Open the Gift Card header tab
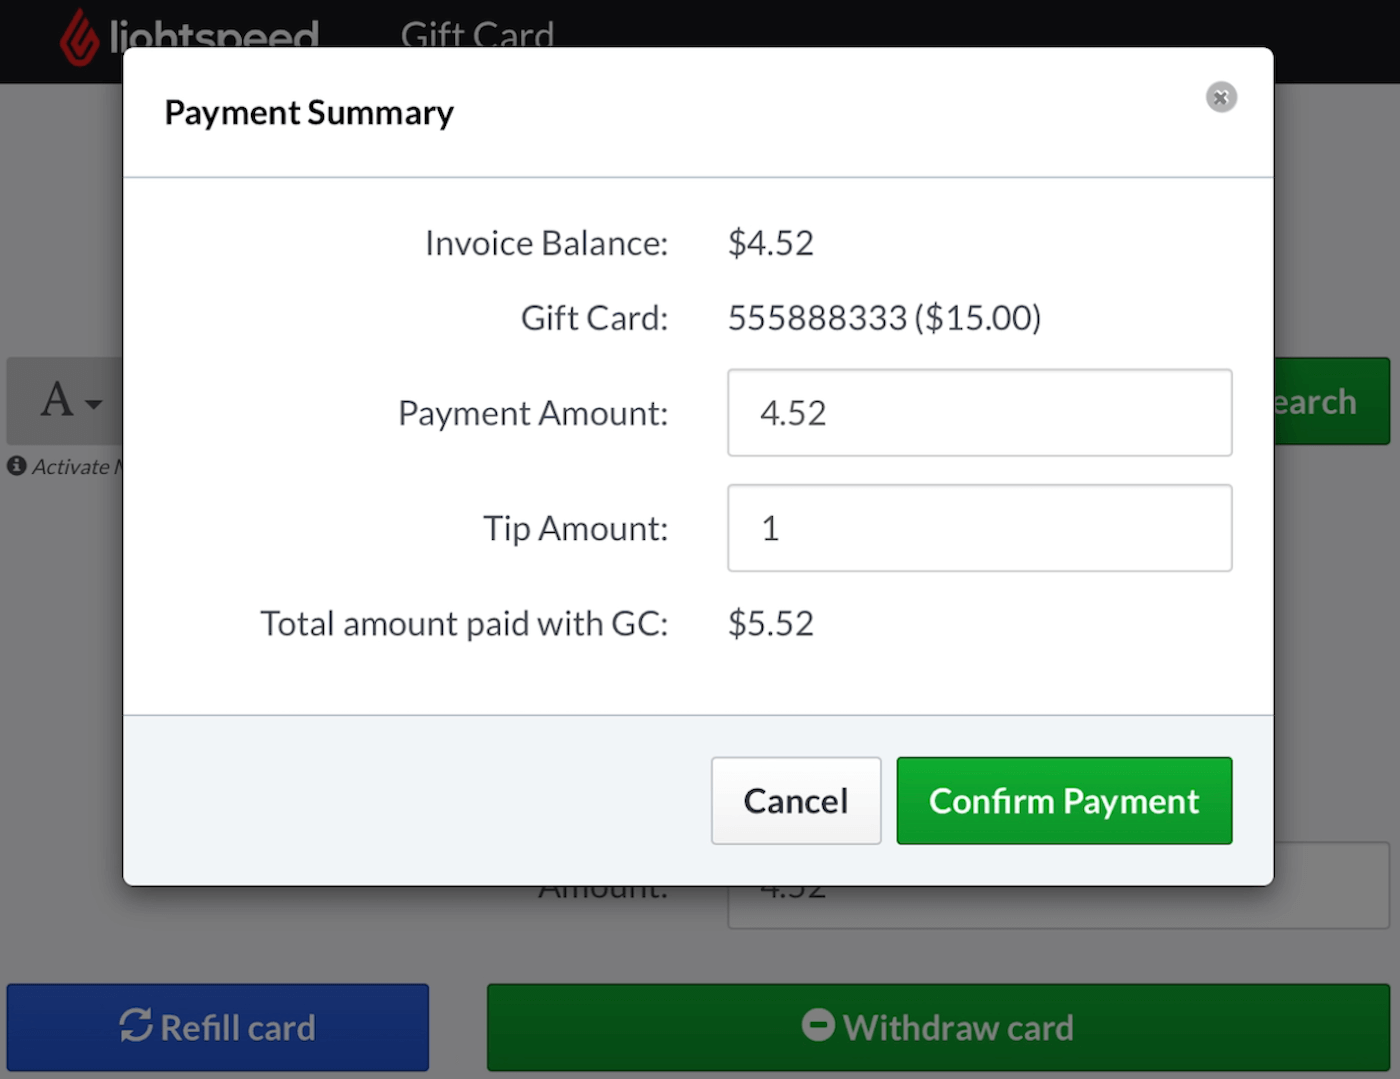This screenshot has height=1079, width=1400. coord(477,36)
